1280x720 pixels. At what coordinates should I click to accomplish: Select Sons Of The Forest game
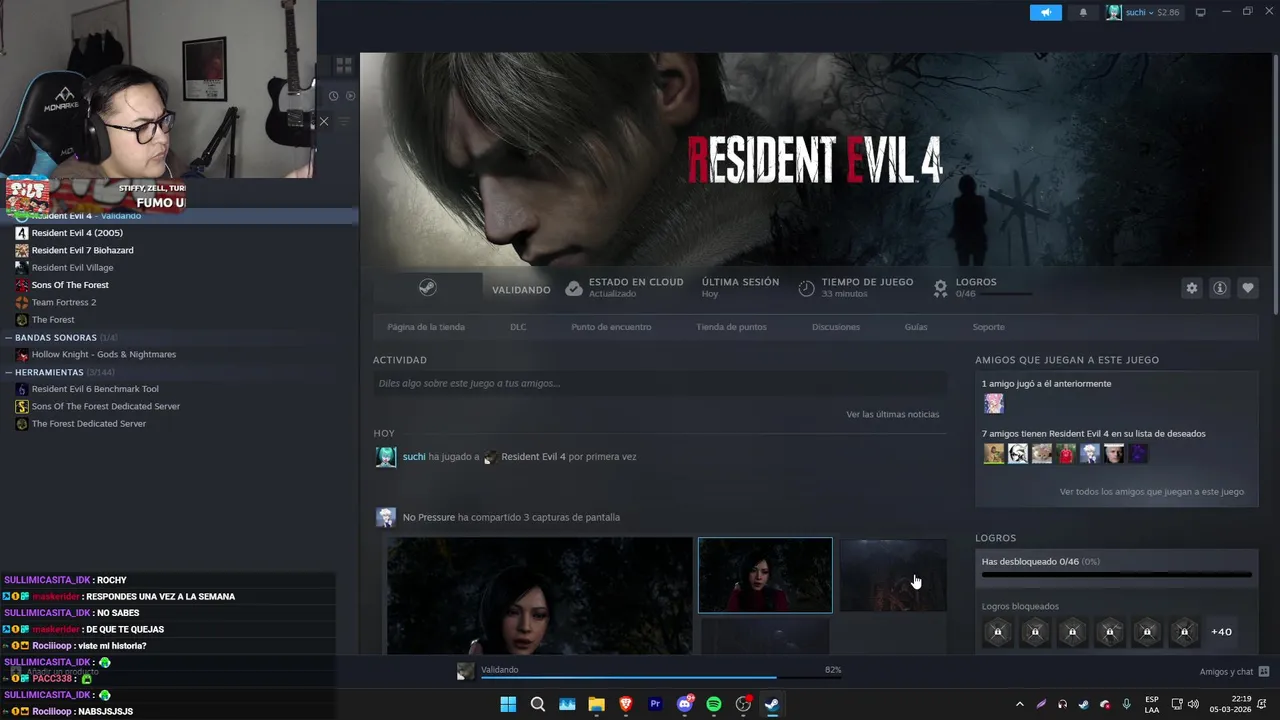click(70, 285)
